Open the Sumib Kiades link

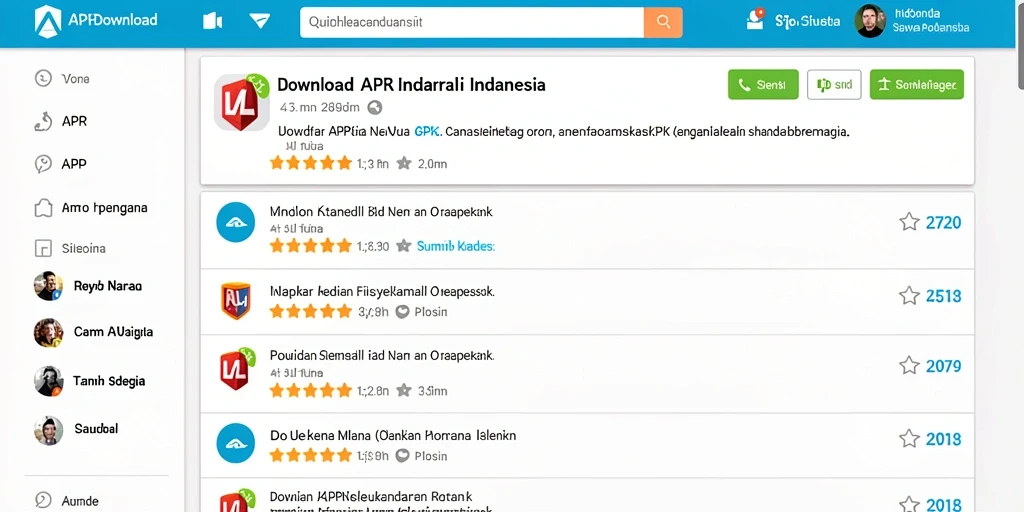tap(456, 246)
